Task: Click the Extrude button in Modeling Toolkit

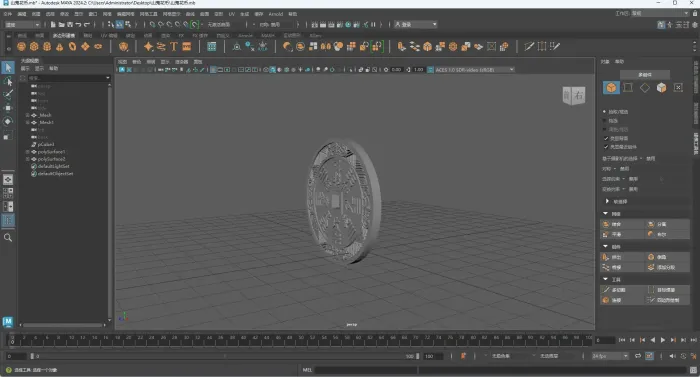Action: (x=623, y=257)
